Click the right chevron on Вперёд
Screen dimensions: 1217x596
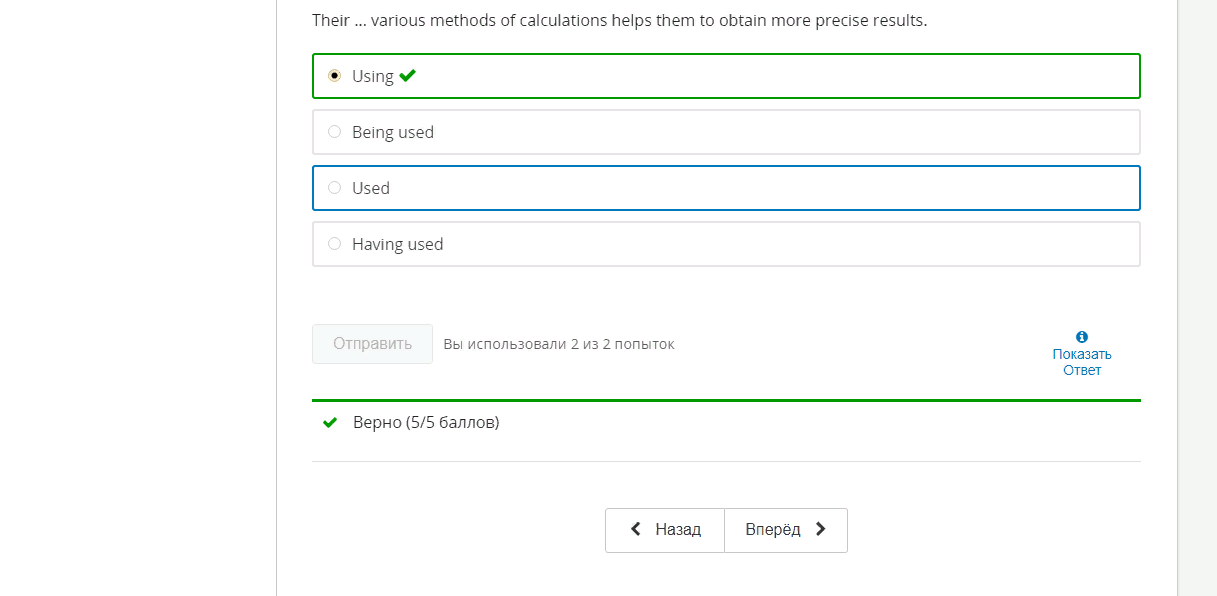821,529
